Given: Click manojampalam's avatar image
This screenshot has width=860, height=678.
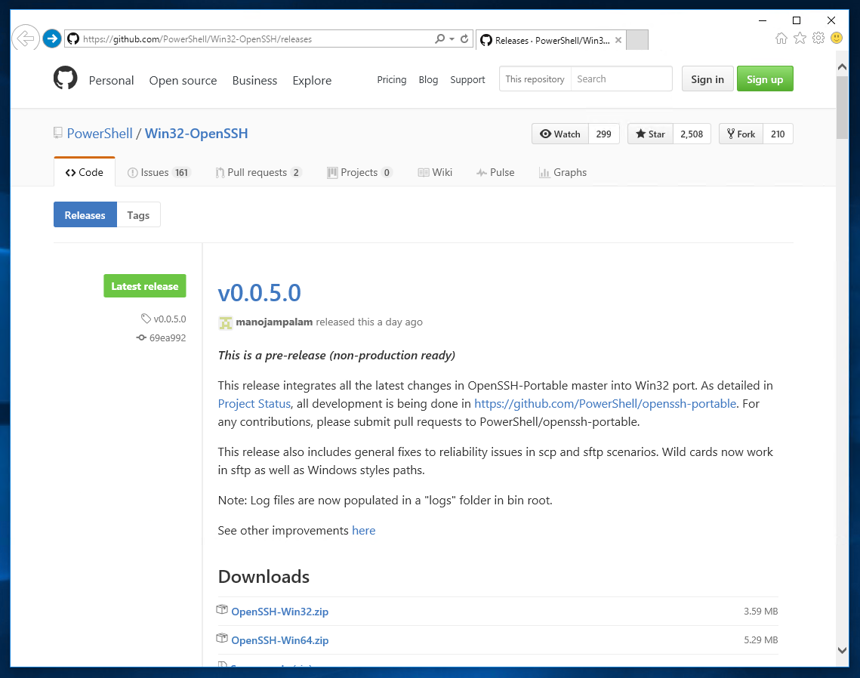Looking at the screenshot, I should (225, 323).
